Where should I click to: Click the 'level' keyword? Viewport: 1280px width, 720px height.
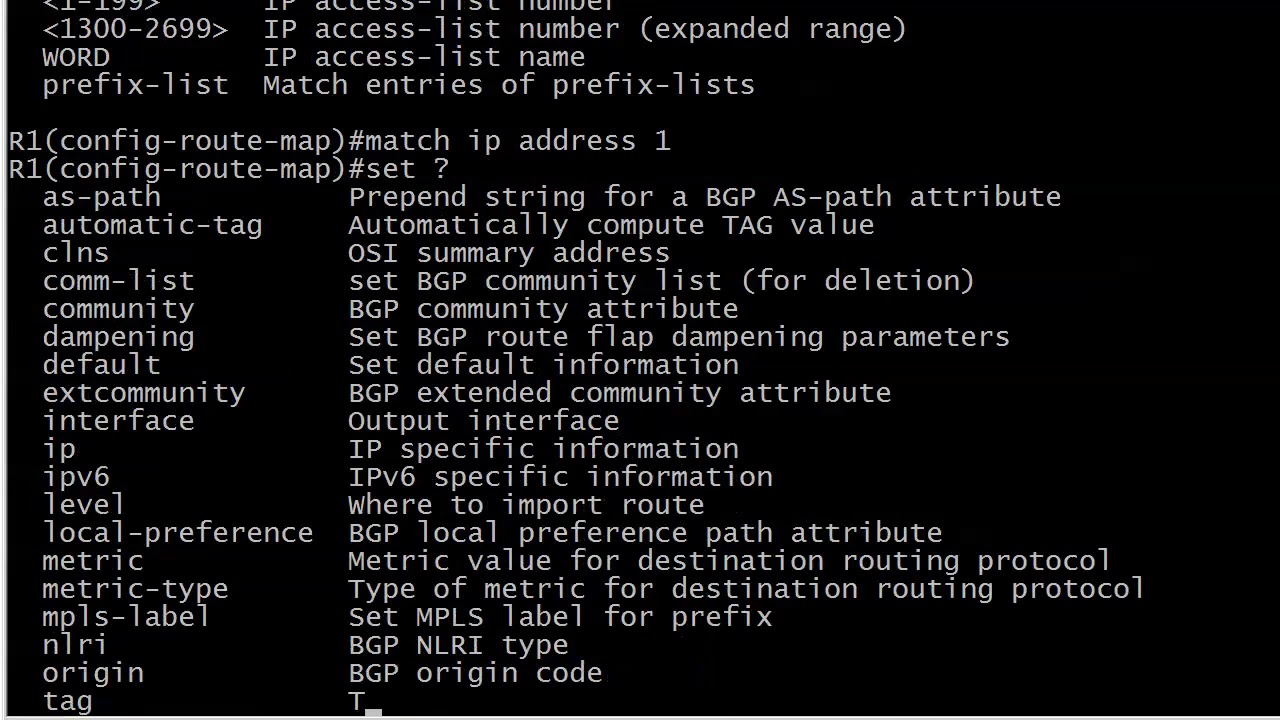[84, 505]
